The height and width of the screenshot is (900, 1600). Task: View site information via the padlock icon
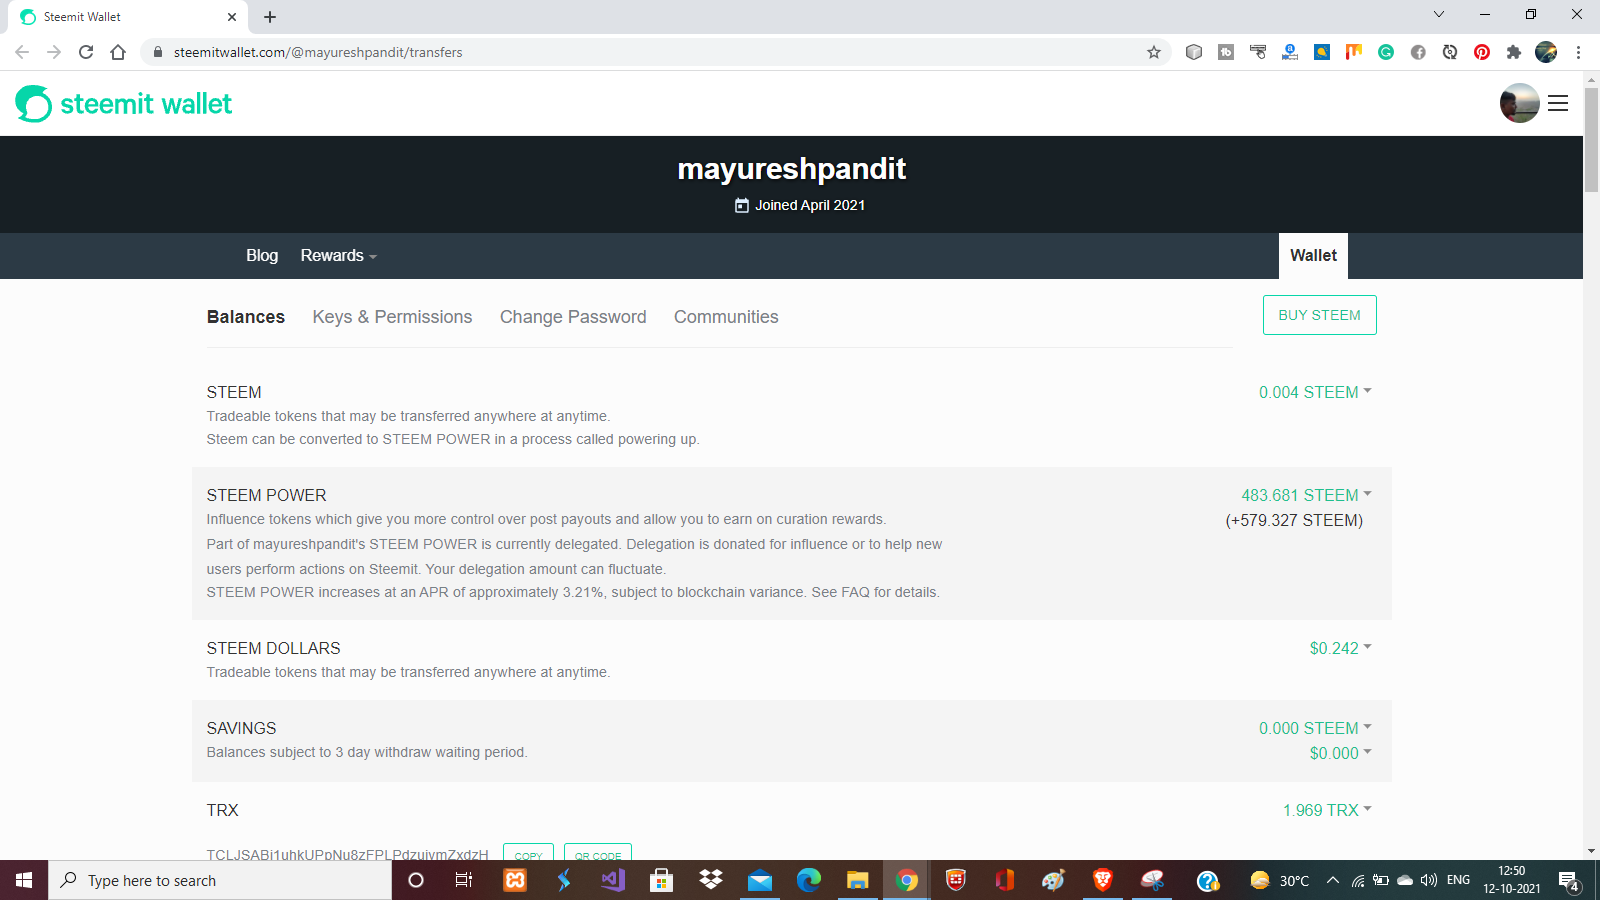(x=157, y=52)
